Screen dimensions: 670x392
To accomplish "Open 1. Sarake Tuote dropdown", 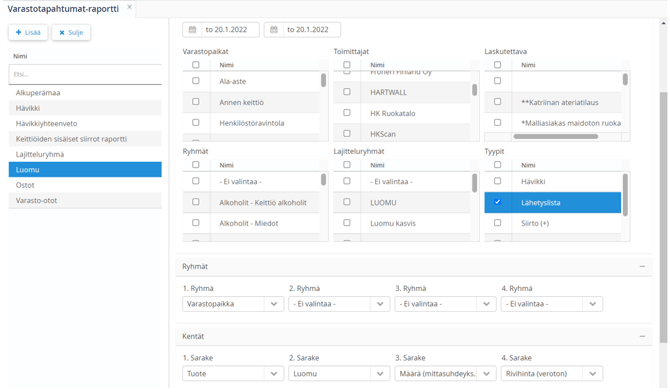I will pyautogui.click(x=233, y=374).
